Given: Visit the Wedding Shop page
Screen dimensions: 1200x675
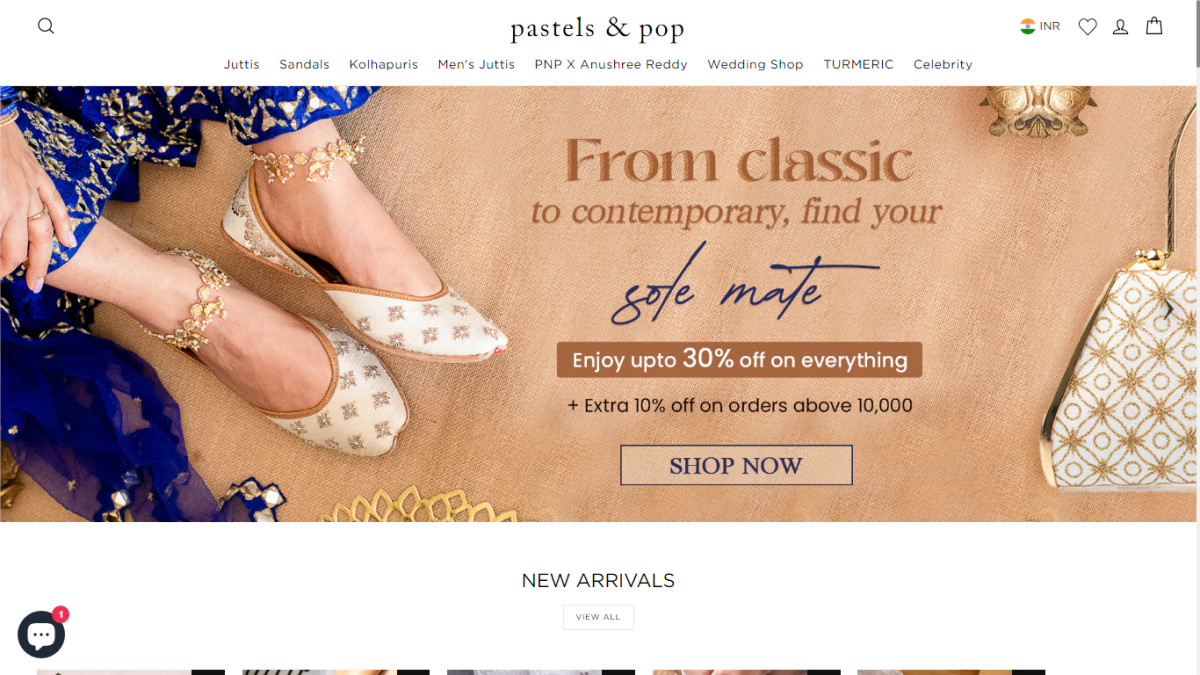Looking at the screenshot, I should click(755, 64).
